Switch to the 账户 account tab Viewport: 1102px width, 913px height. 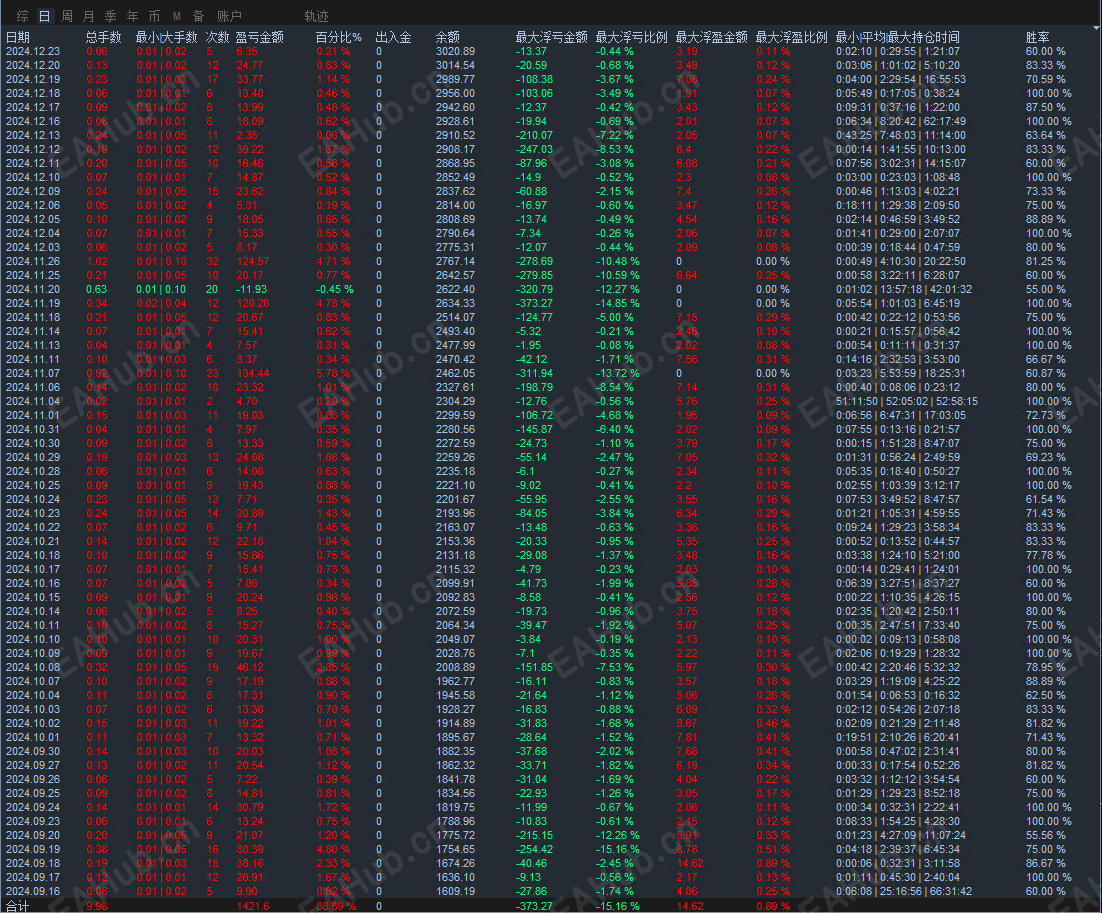[x=229, y=16]
